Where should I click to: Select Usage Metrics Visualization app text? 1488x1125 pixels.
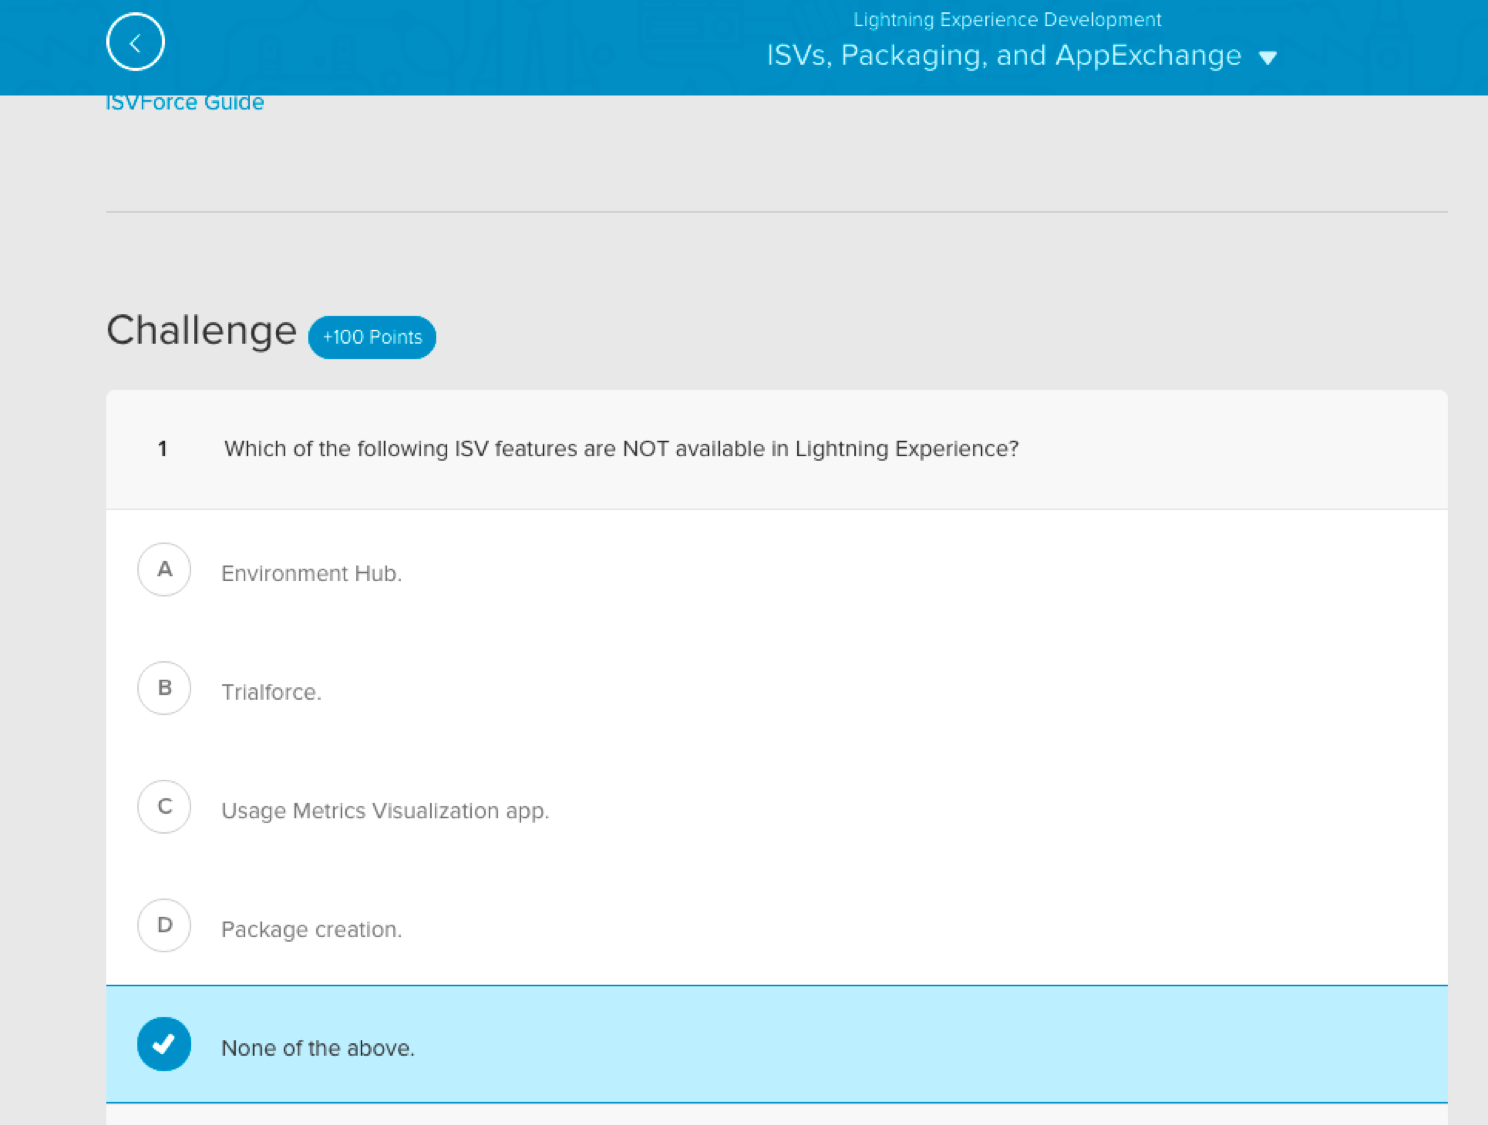[385, 811]
